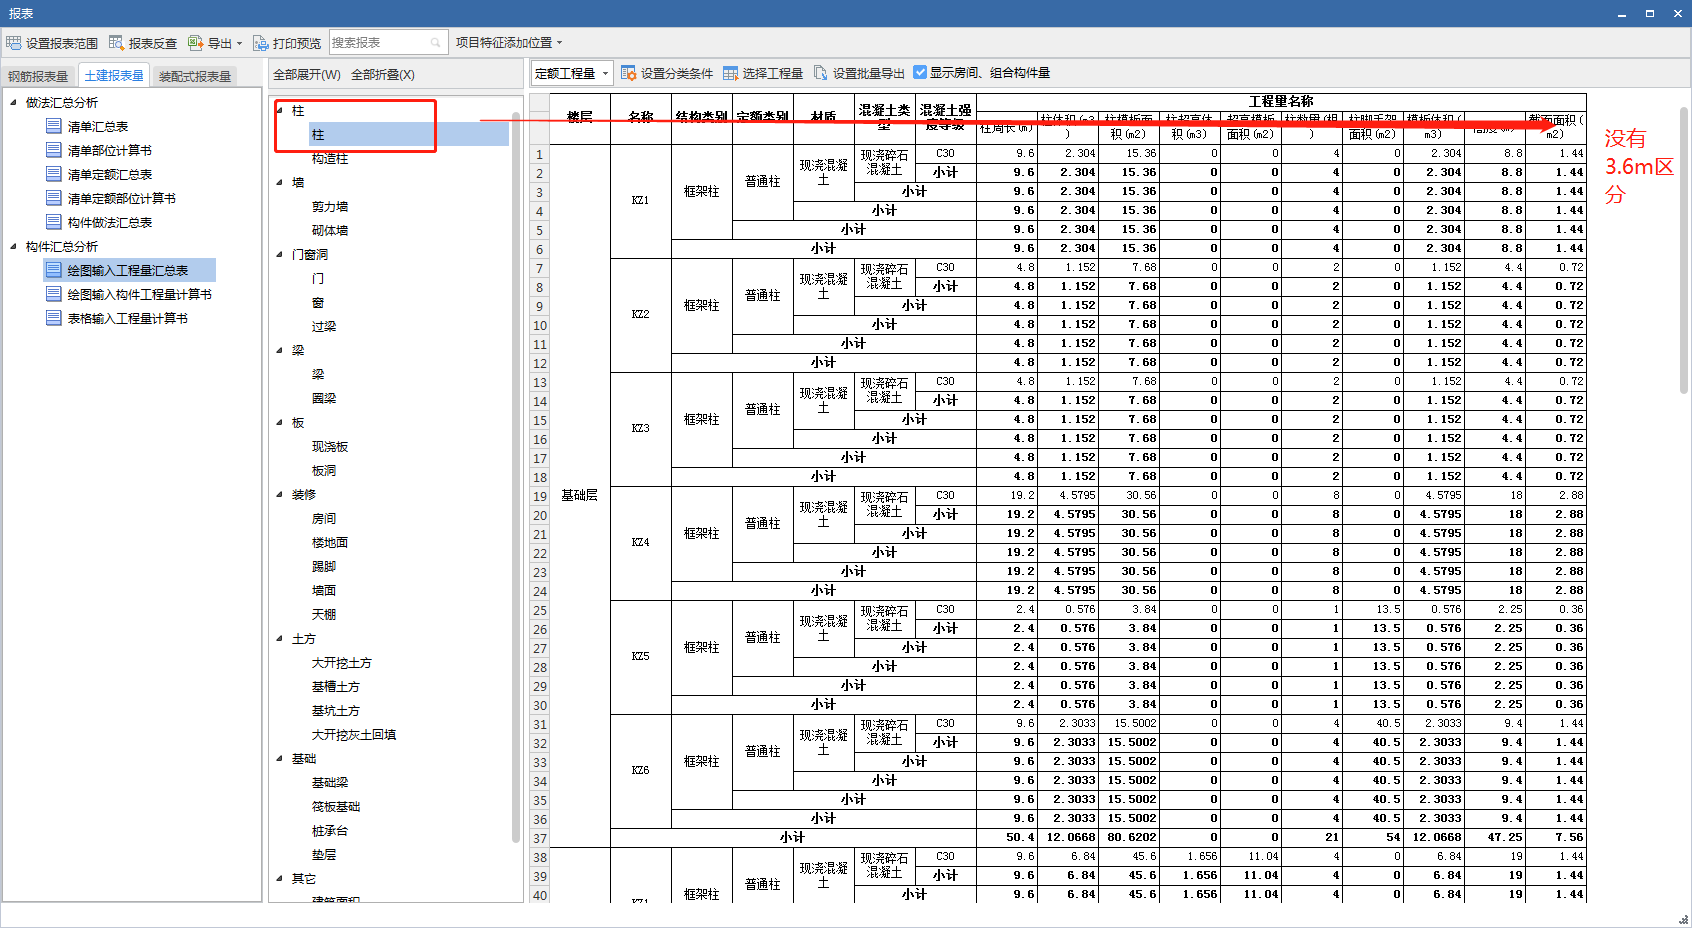Select the 清单定额汇总表 report icon
Viewport: 1692px width, 928px height.
(x=54, y=174)
